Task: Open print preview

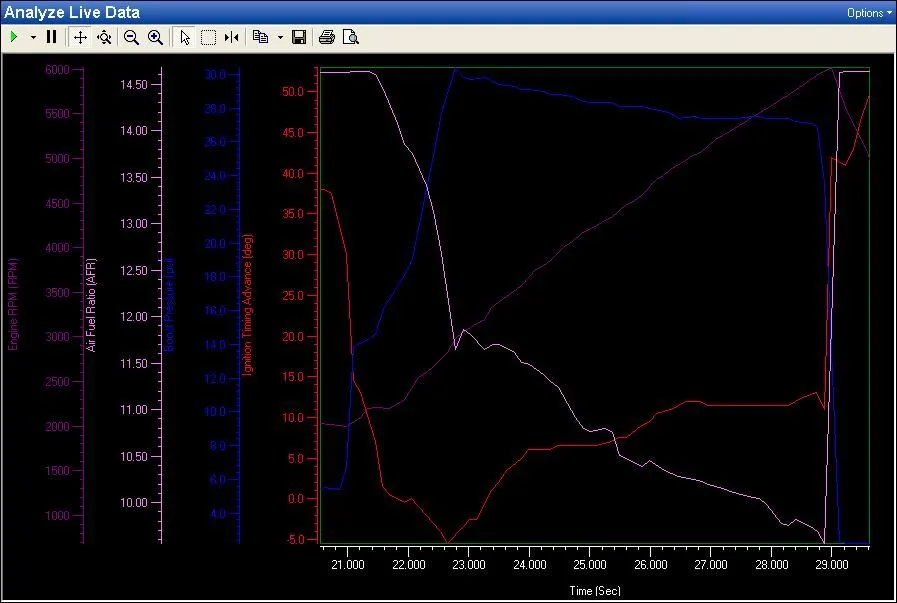Action: click(350, 37)
